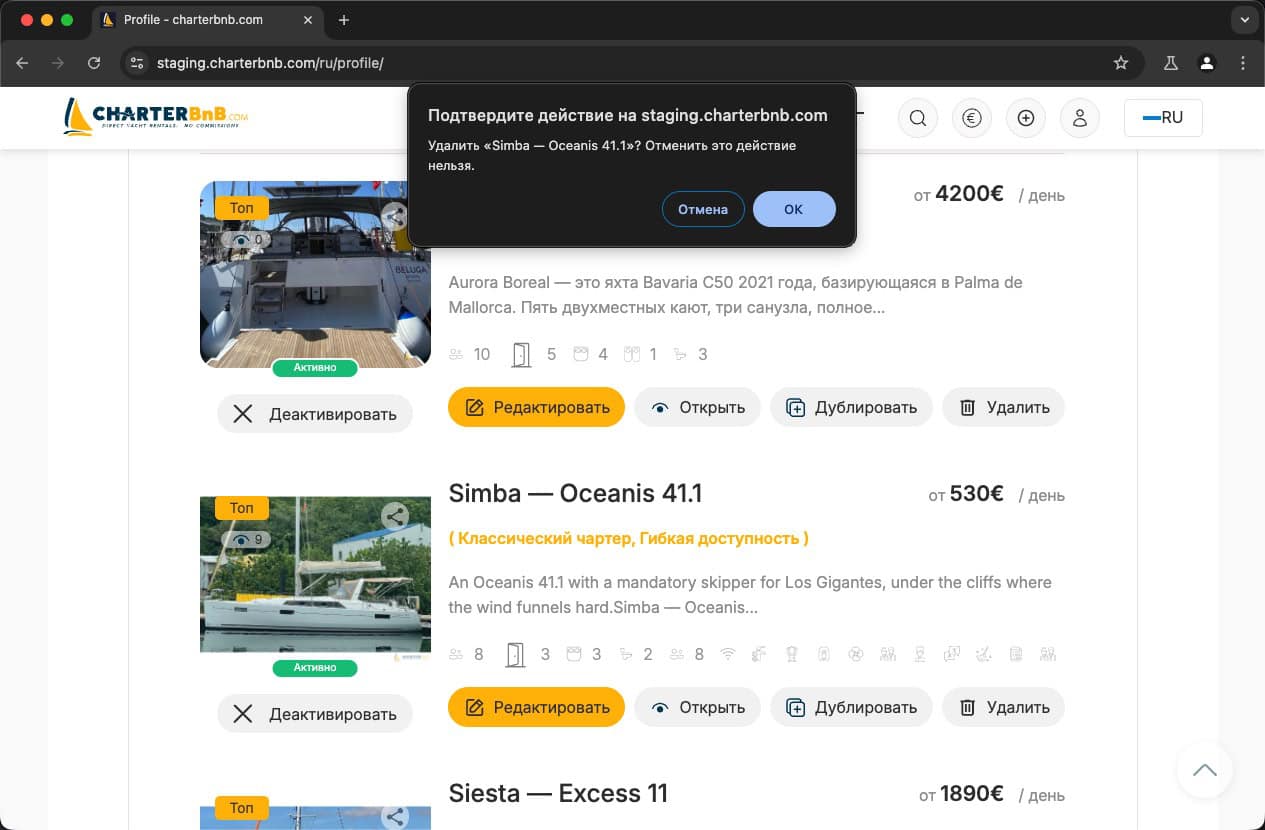
Task: Click the plus add-listing icon
Action: pyautogui.click(x=1025, y=118)
